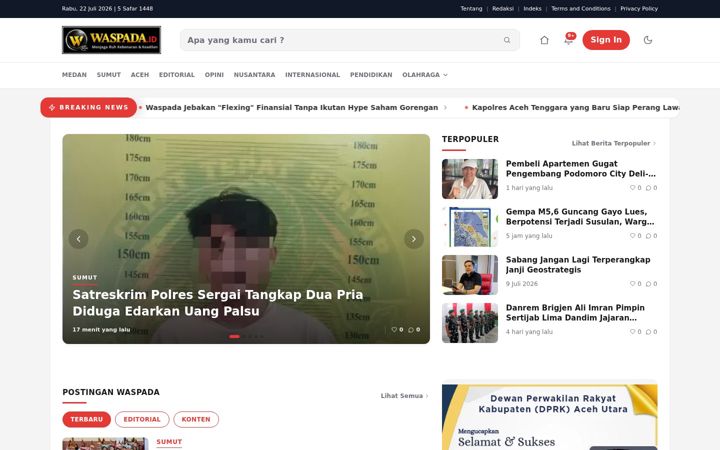This screenshot has height=450, width=720.
Task: Open the Lihat Berita Terpopuler link
Action: coord(614,143)
